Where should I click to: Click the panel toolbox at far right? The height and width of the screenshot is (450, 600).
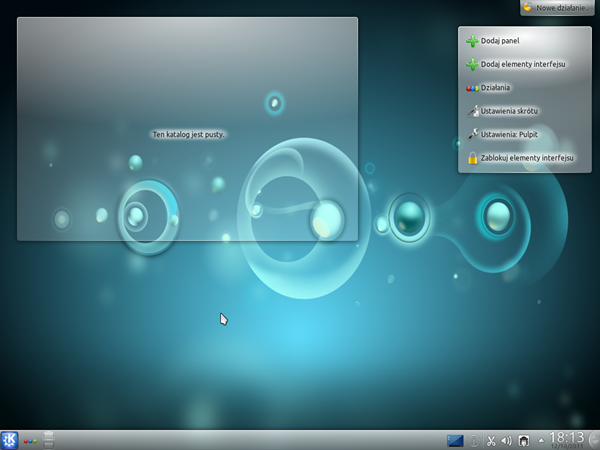tap(593, 439)
